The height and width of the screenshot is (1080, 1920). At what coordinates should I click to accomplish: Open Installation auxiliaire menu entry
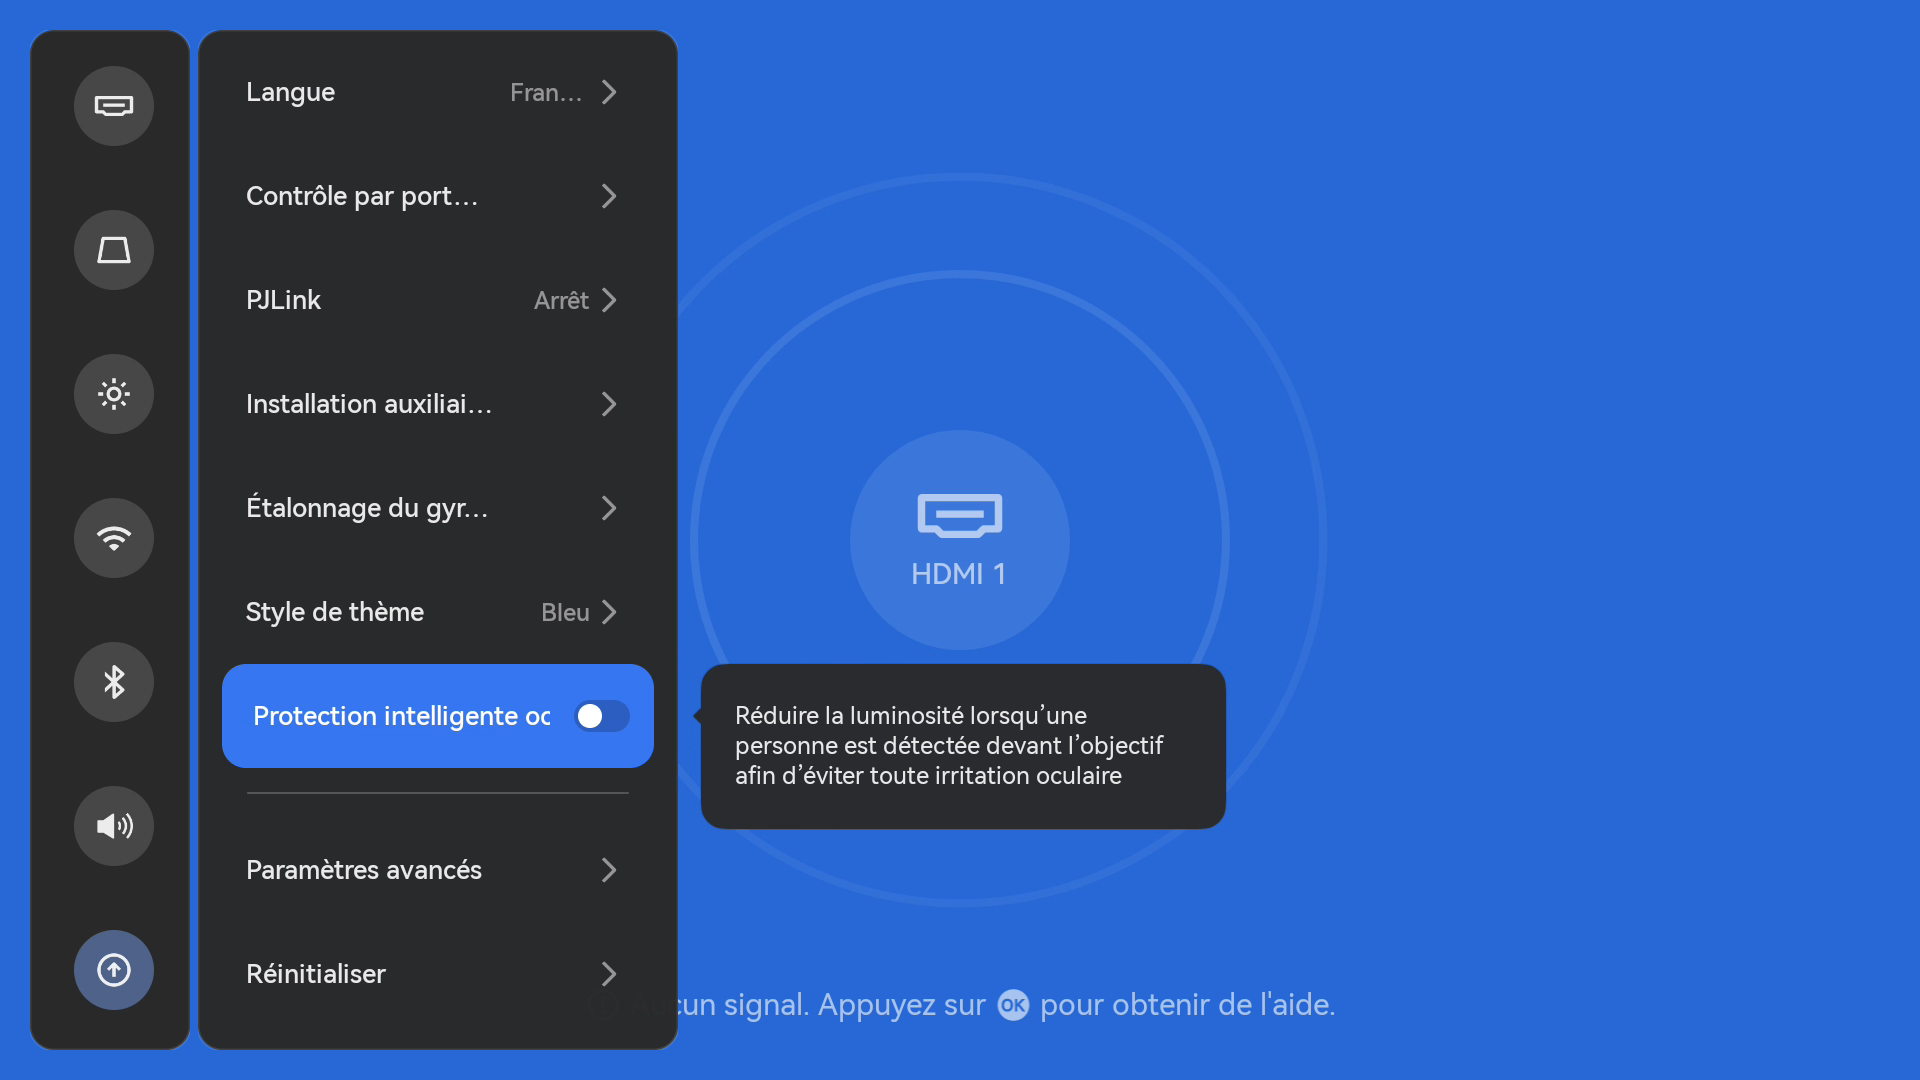point(368,404)
